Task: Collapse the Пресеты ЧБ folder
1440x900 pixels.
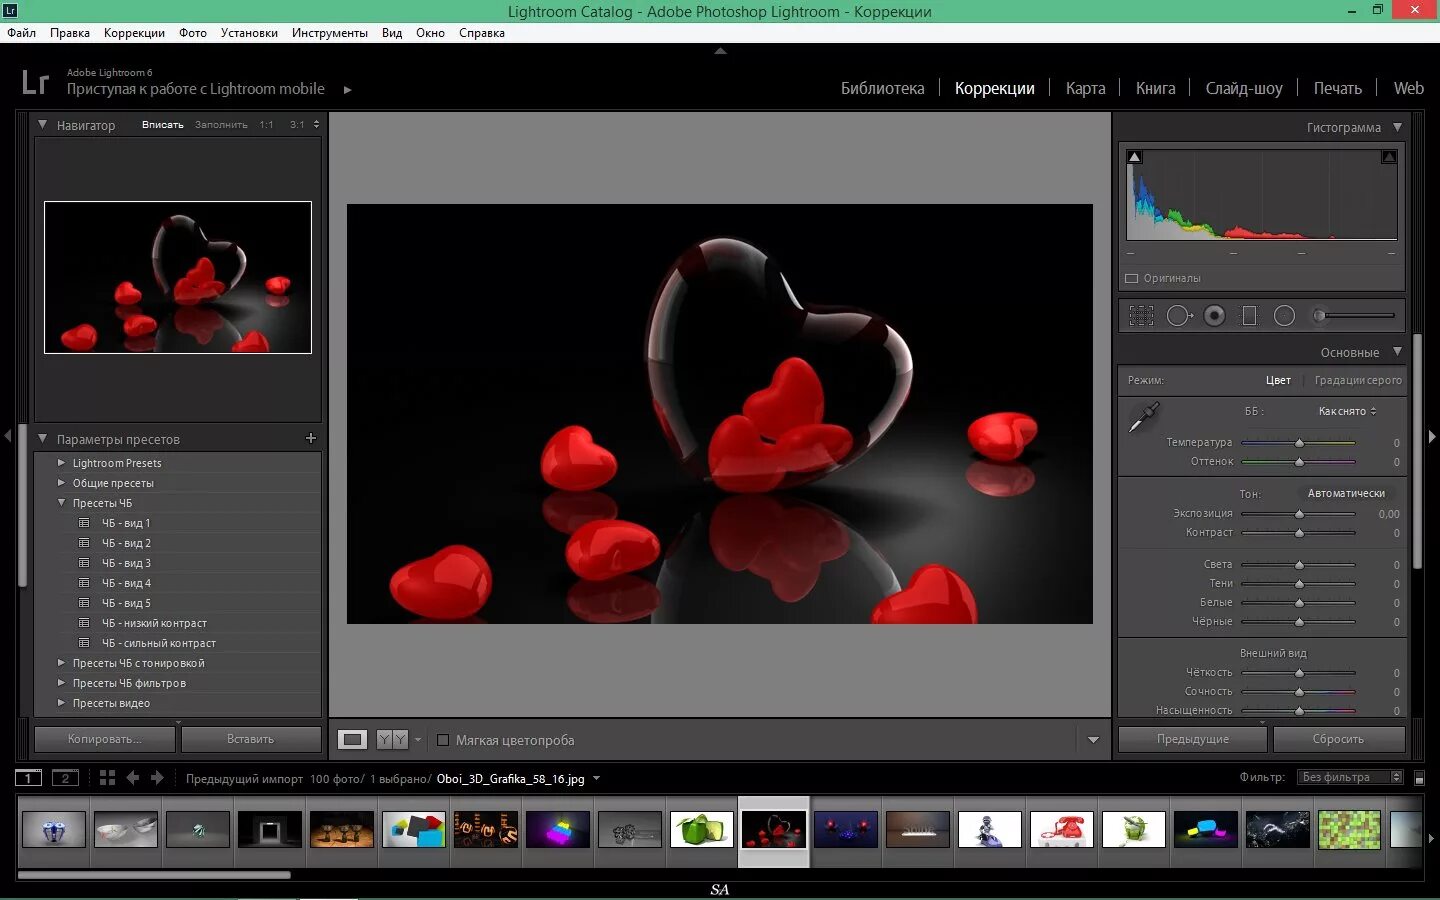Action: tap(61, 502)
